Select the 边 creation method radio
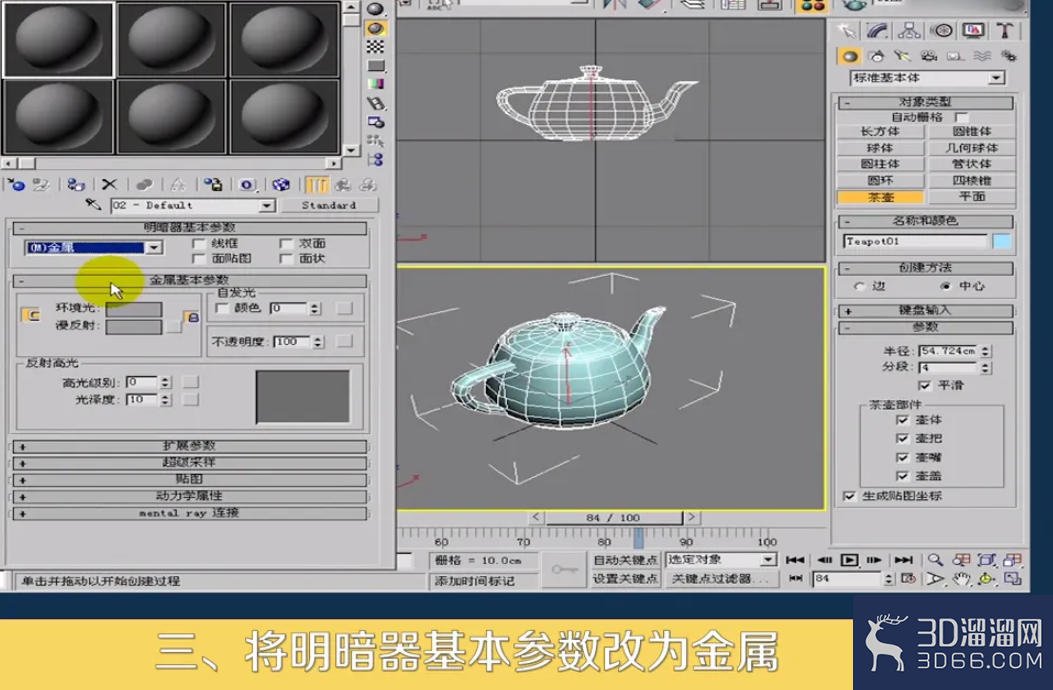The width and height of the screenshot is (1053, 690). coord(859,286)
